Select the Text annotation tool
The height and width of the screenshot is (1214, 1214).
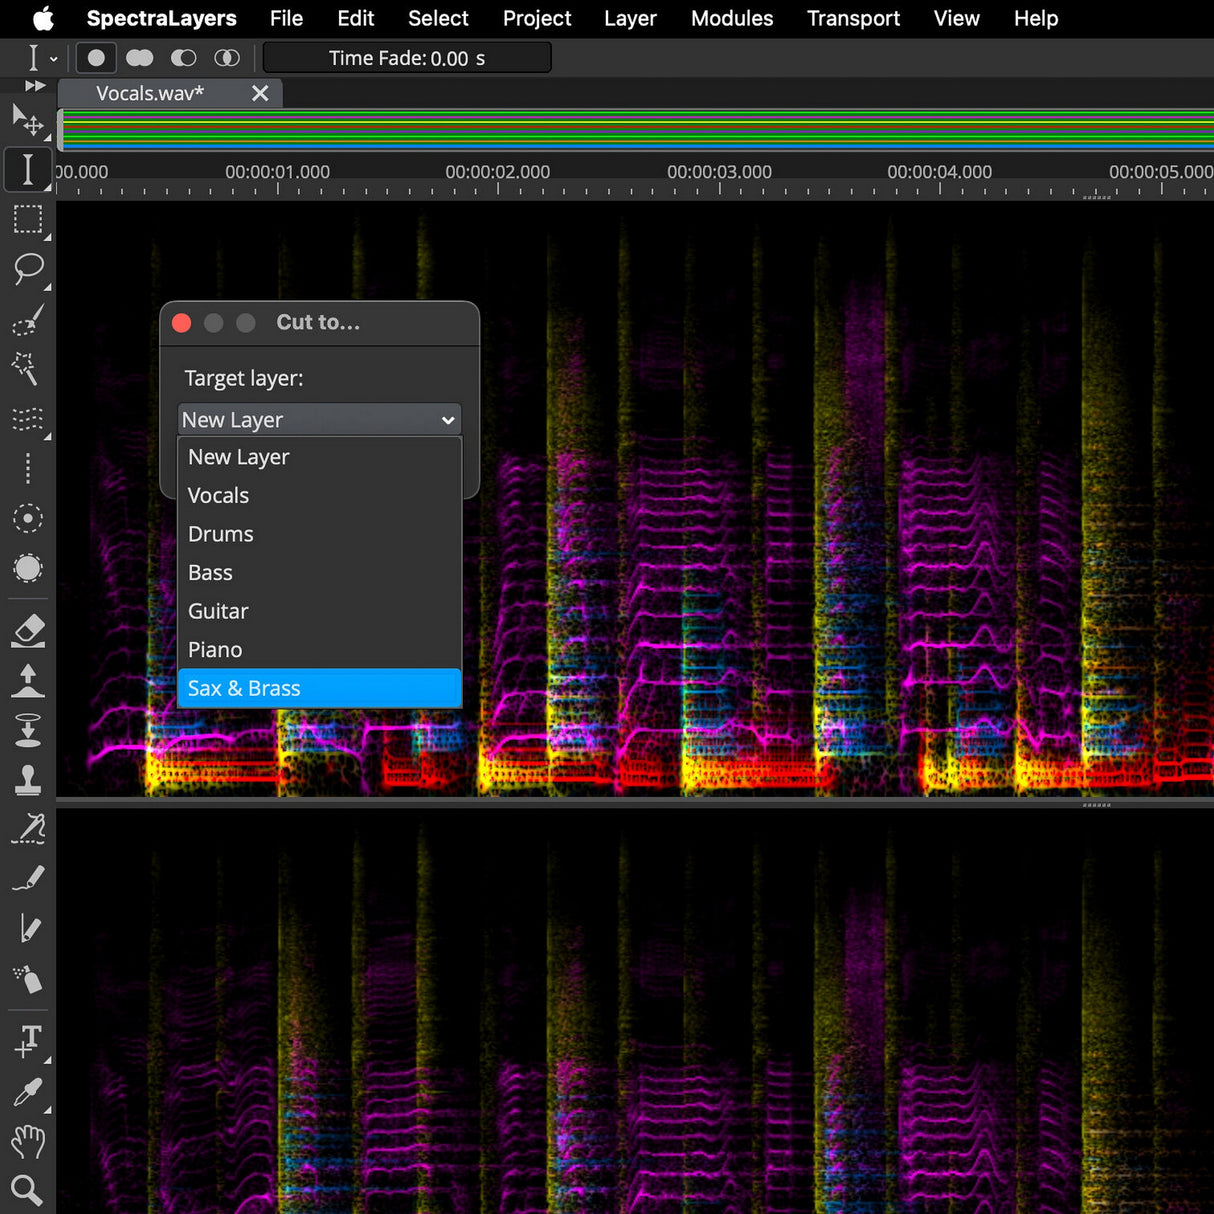(28, 1040)
